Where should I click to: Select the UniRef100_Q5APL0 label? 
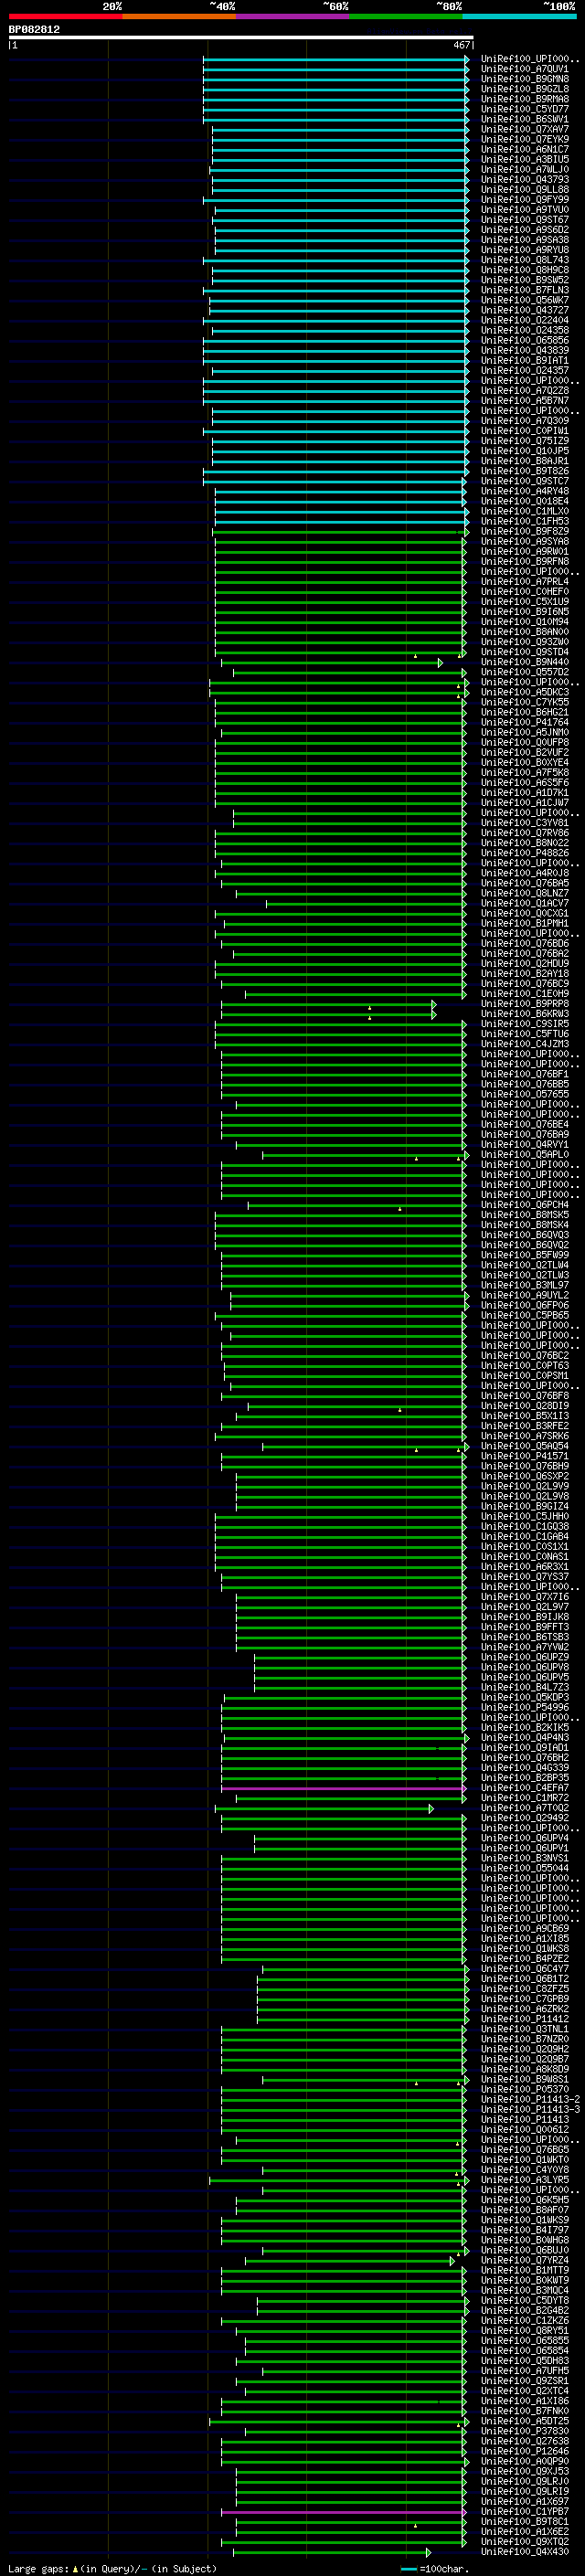524,1154
